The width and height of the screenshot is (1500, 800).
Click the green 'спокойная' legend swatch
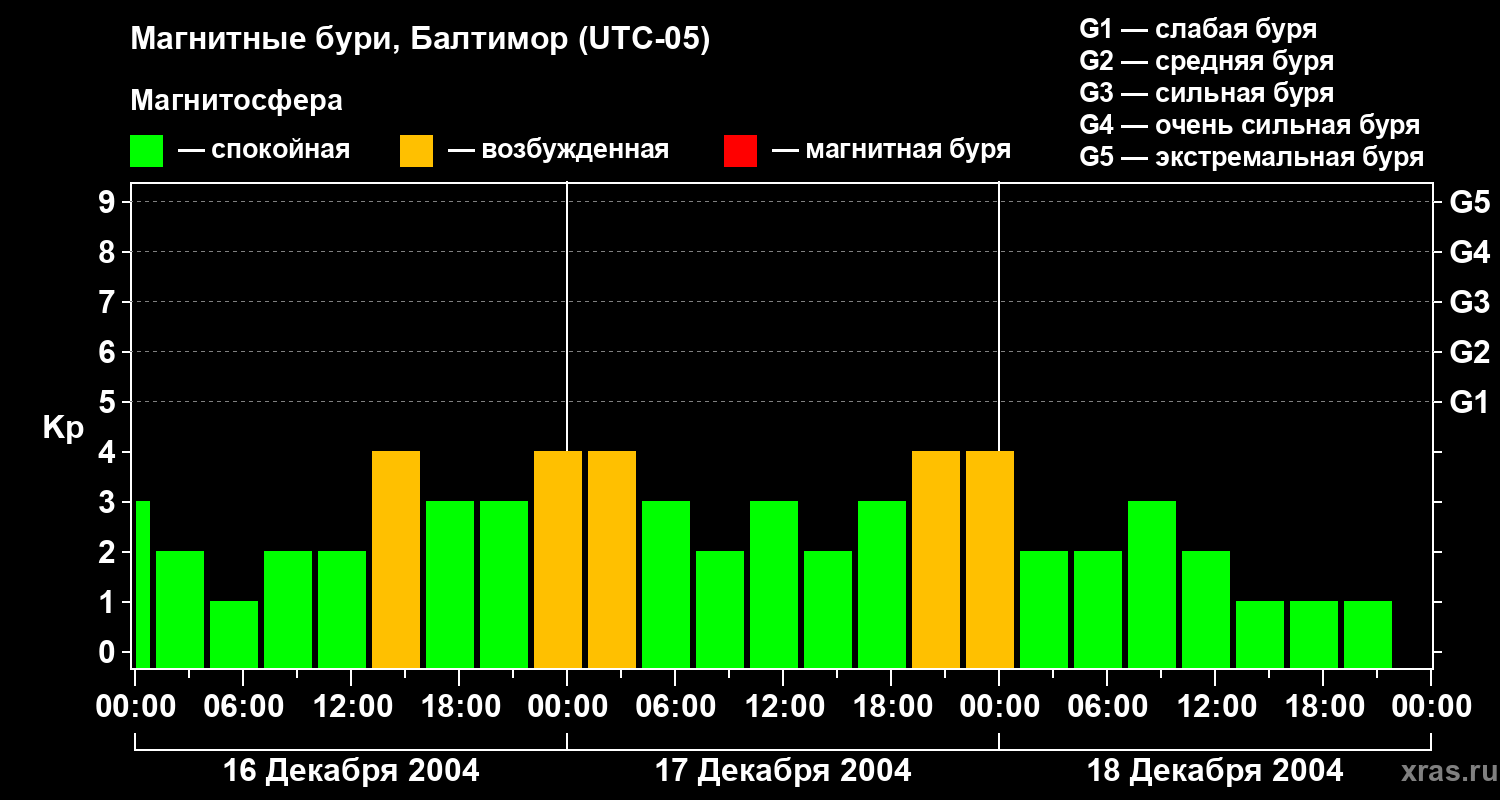(x=146, y=151)
